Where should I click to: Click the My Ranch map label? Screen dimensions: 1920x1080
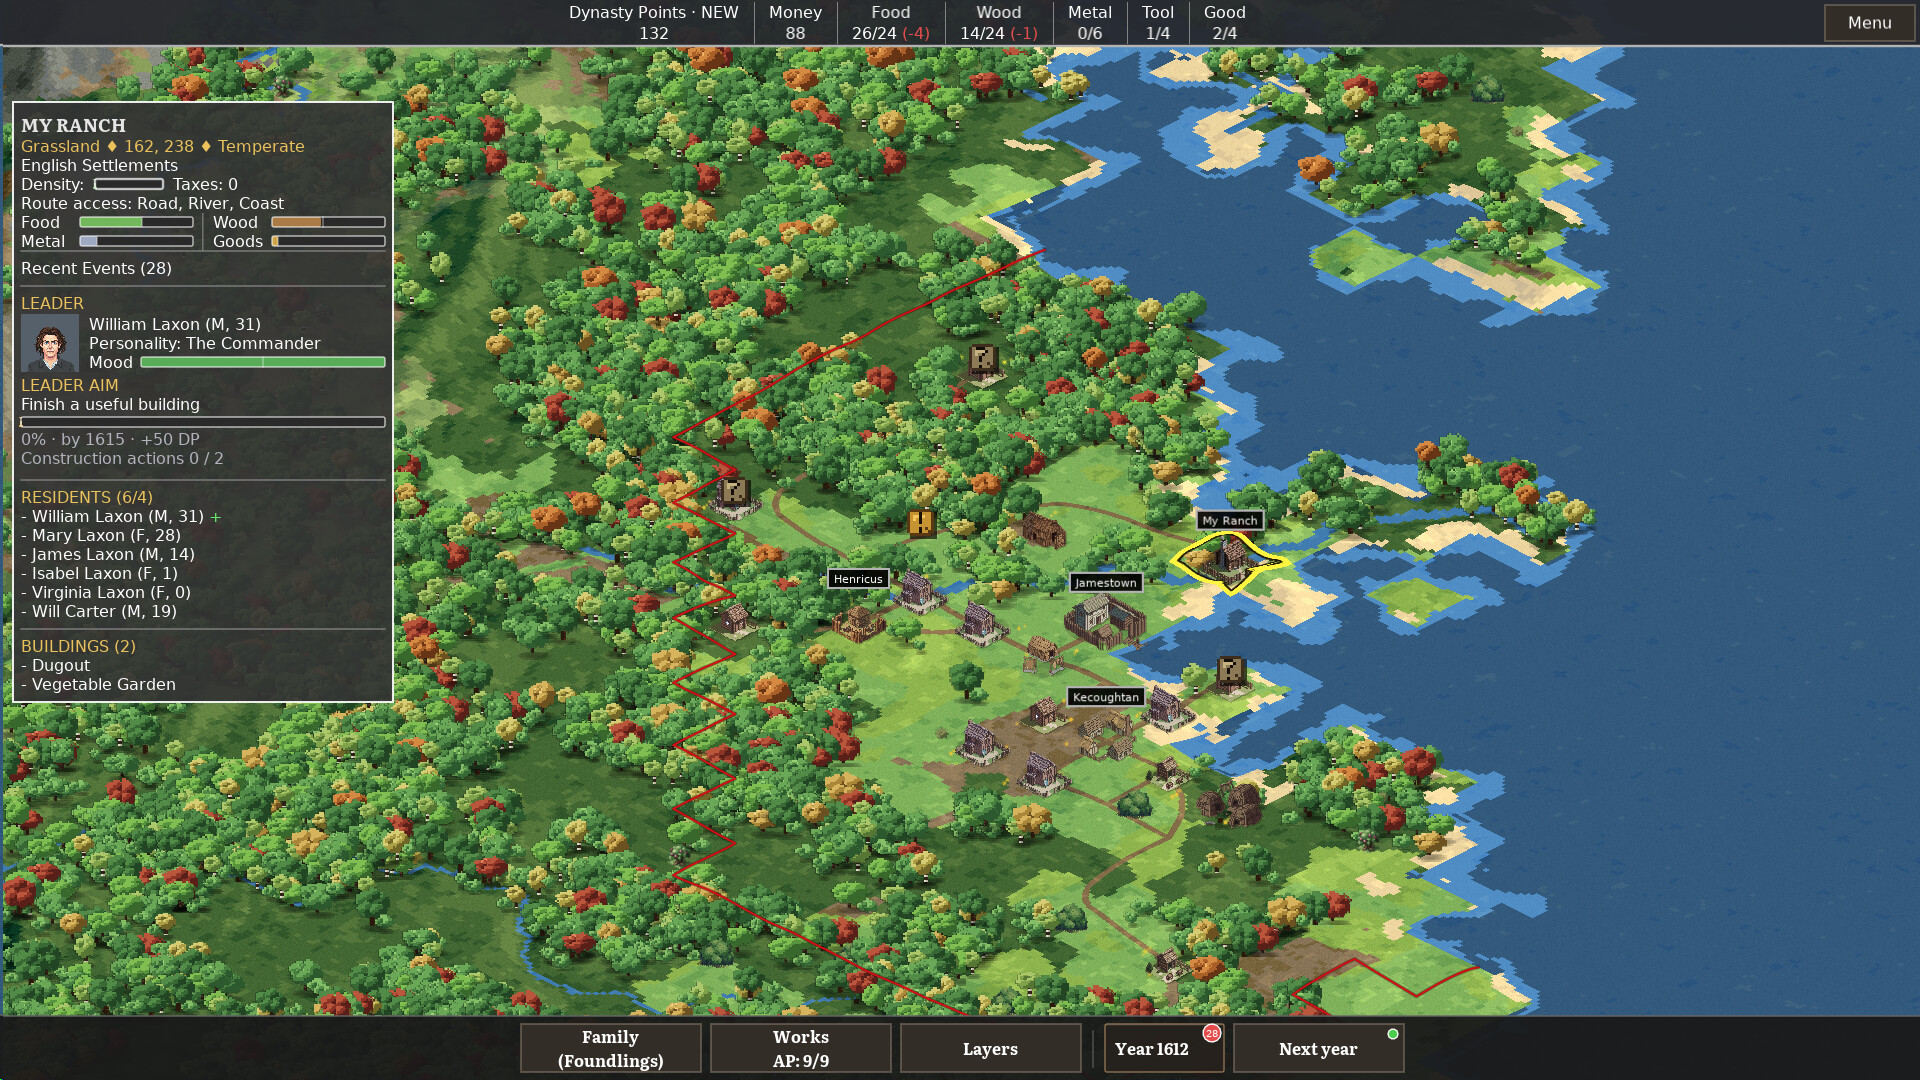pyautogui.click(x=1229, y=520)
